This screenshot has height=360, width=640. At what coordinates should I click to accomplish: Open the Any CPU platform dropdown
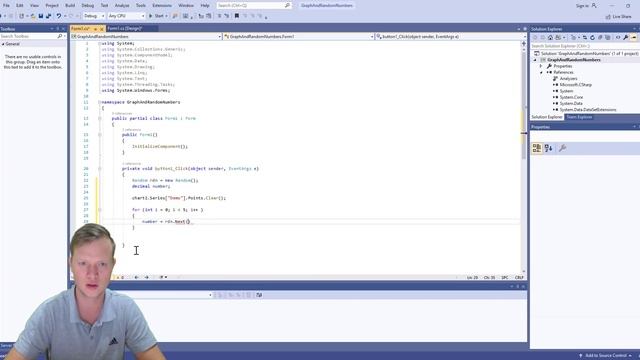tap(126, 16)
